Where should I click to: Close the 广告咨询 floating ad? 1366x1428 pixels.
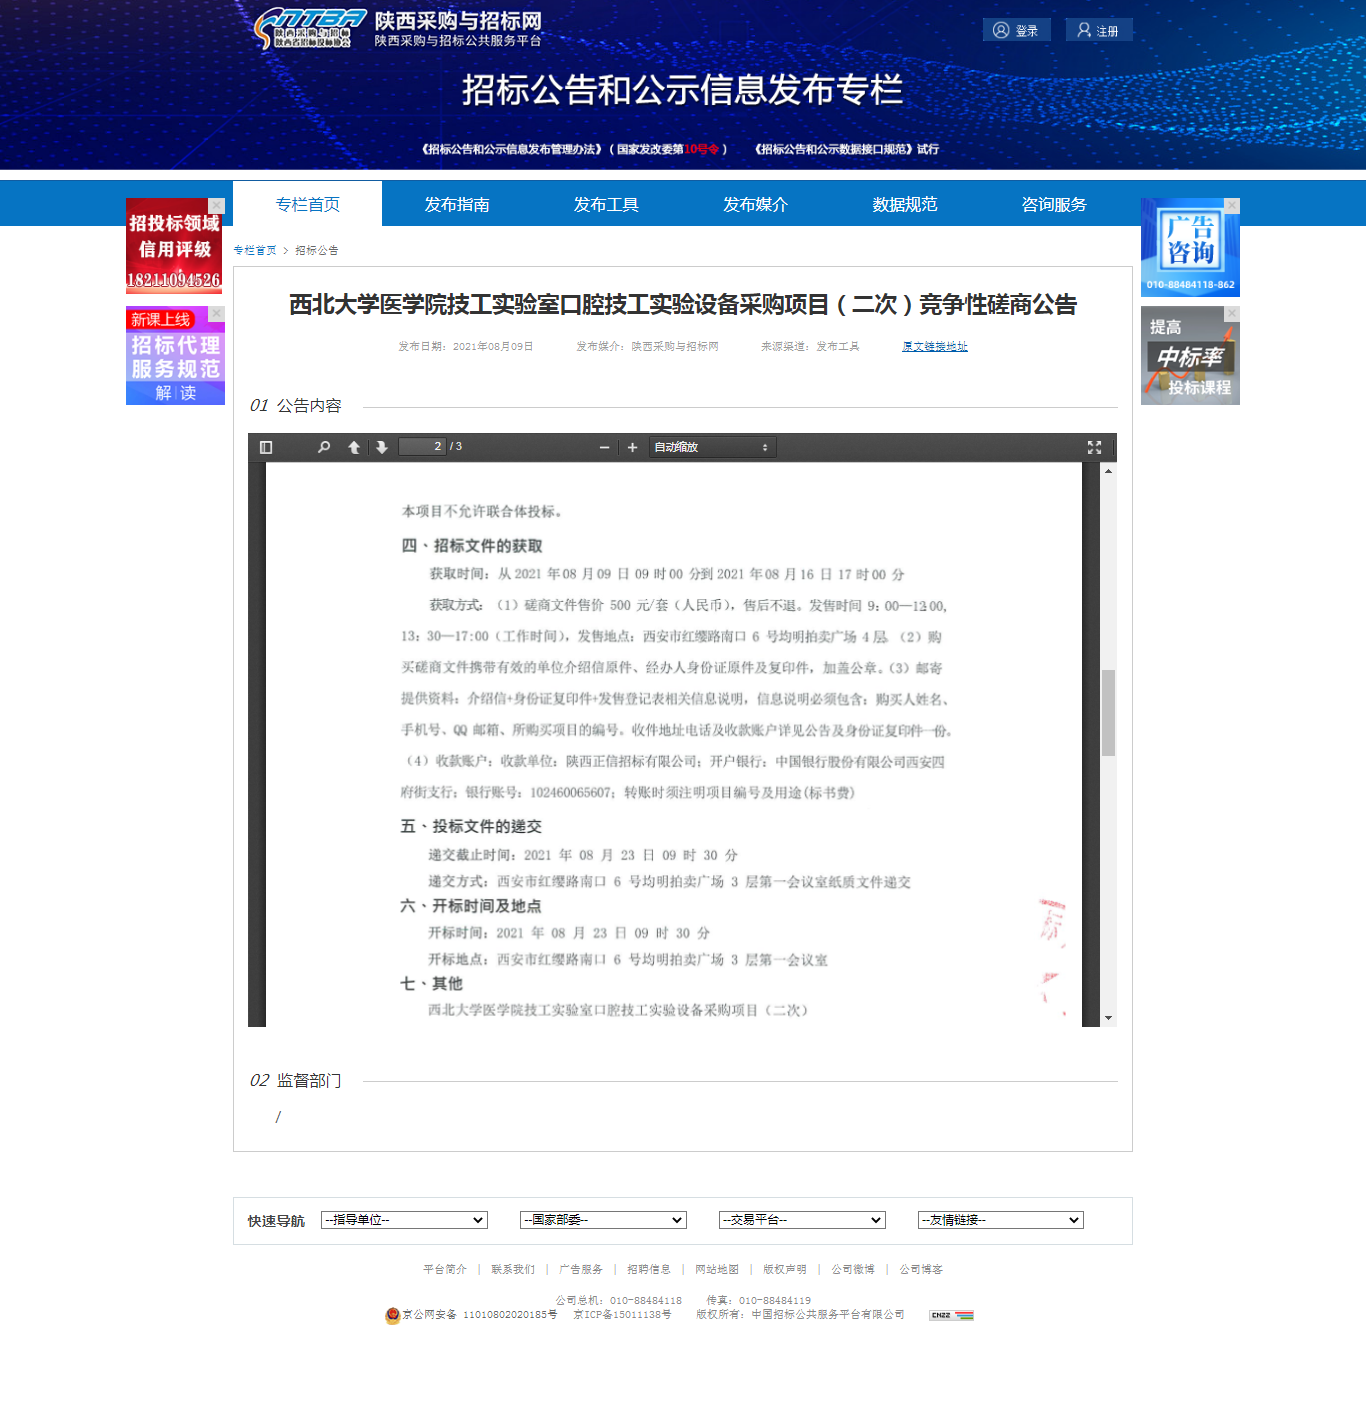pyautogui.click(x=1232, y=205)
